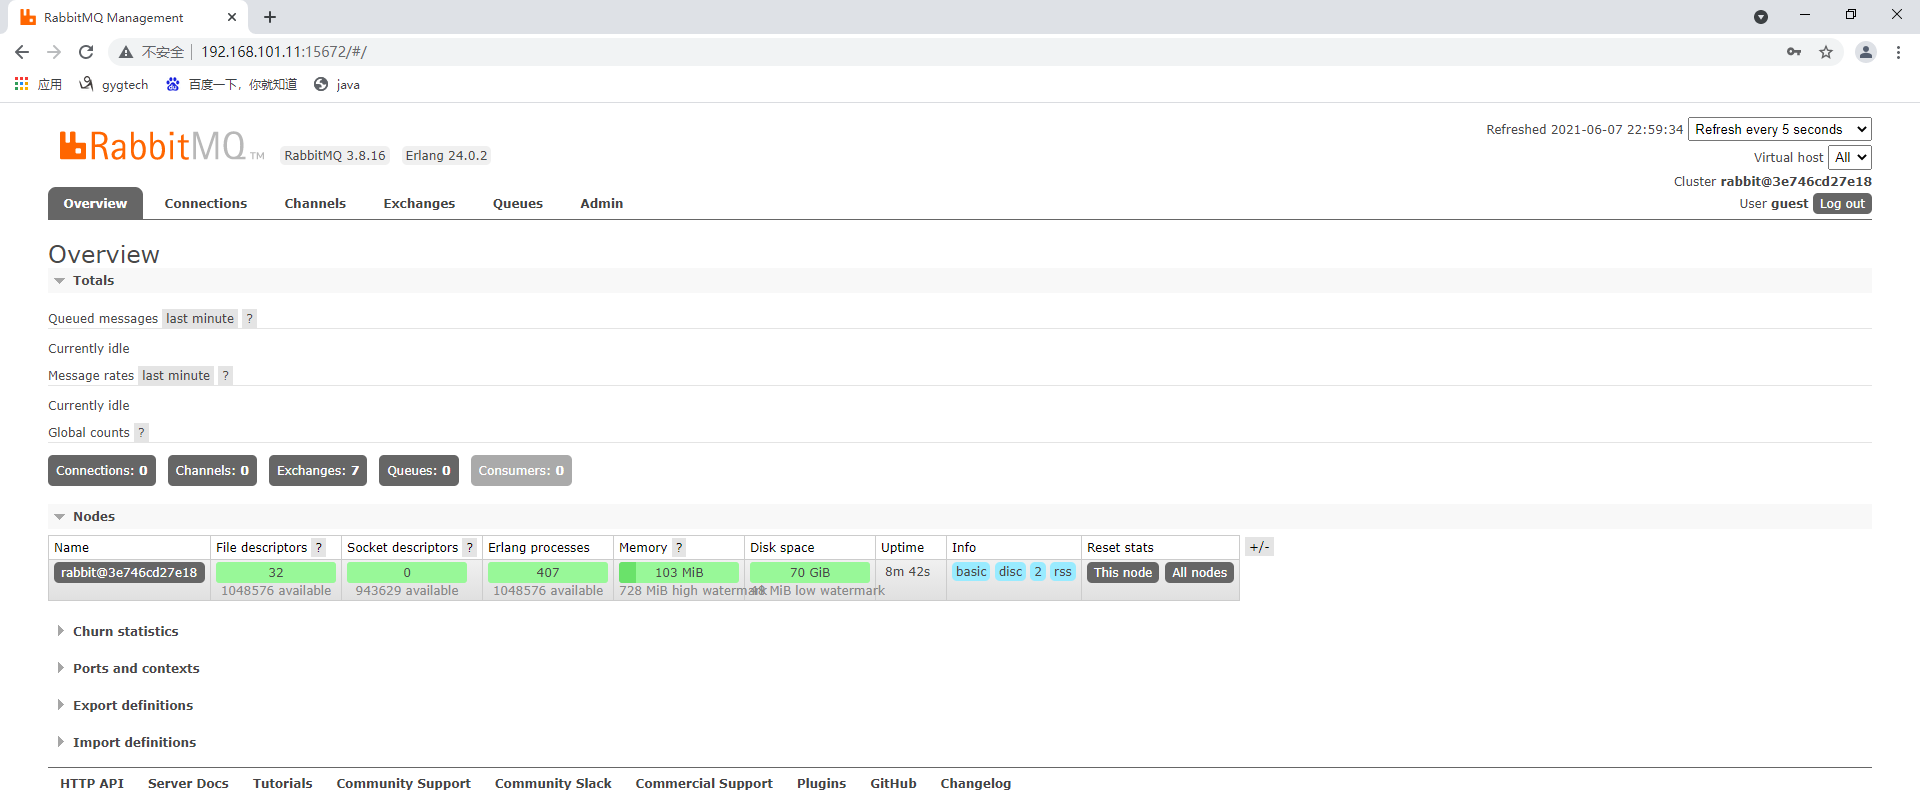Bookmark this page with the star icon
The height and width of the screenshot is (798, 1920).
tap(1826, 52)
